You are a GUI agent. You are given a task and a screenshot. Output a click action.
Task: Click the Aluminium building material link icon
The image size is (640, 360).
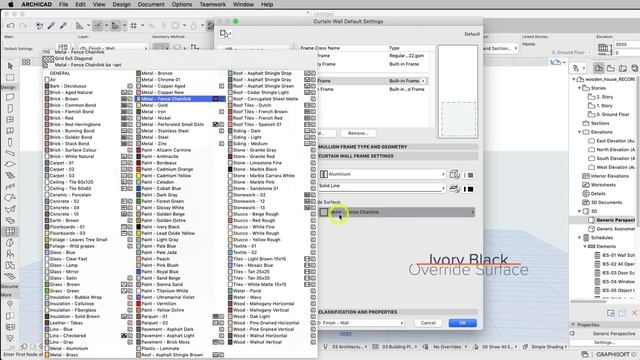[x=454, y=174]
